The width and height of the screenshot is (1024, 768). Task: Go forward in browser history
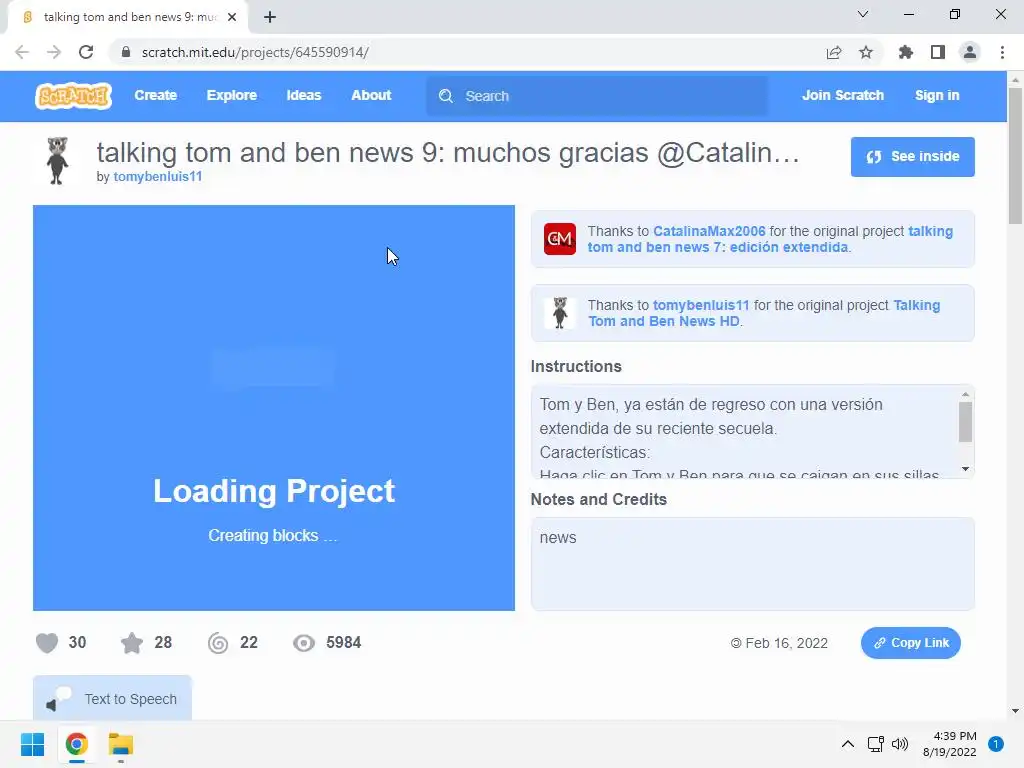click(54, 52)
